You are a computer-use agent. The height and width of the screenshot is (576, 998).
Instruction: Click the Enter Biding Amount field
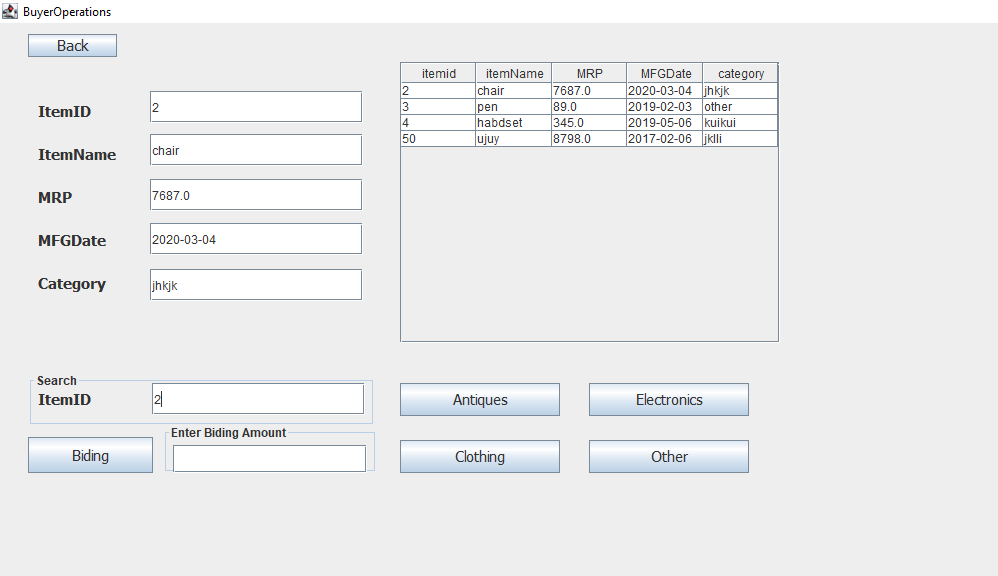click(269, 458)
